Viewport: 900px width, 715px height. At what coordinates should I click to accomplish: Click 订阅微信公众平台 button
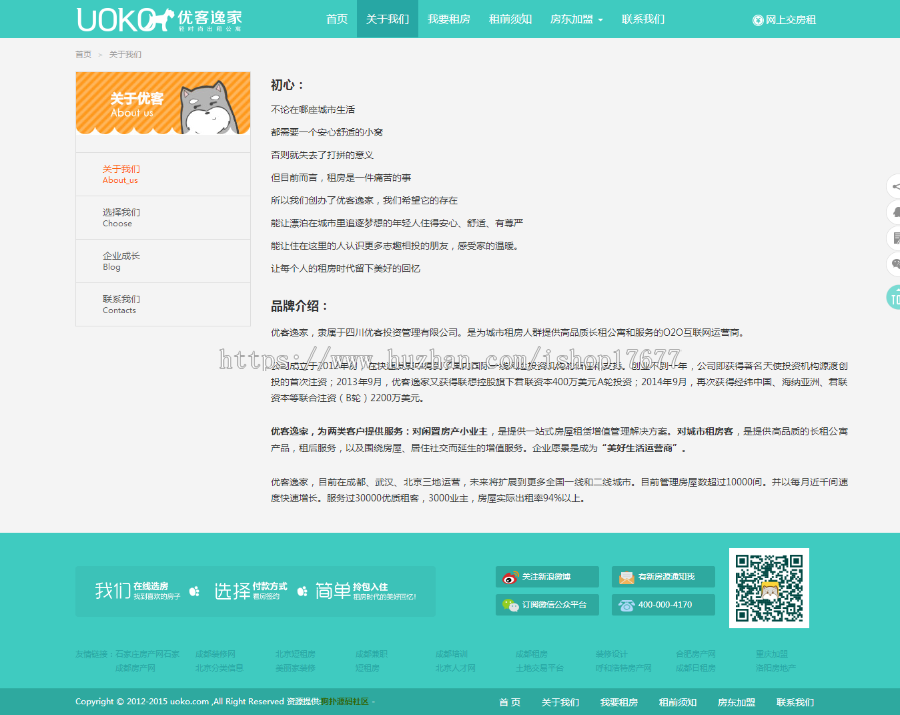coord(547,604)
